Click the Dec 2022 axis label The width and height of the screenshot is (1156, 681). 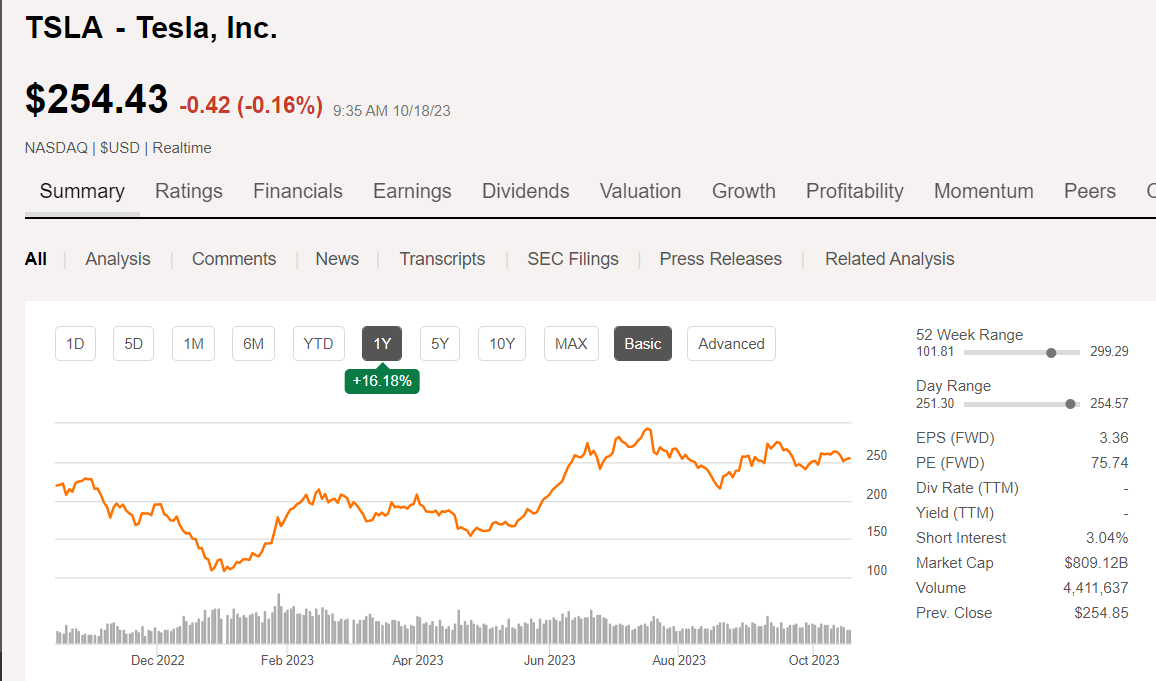coord(158,660)
